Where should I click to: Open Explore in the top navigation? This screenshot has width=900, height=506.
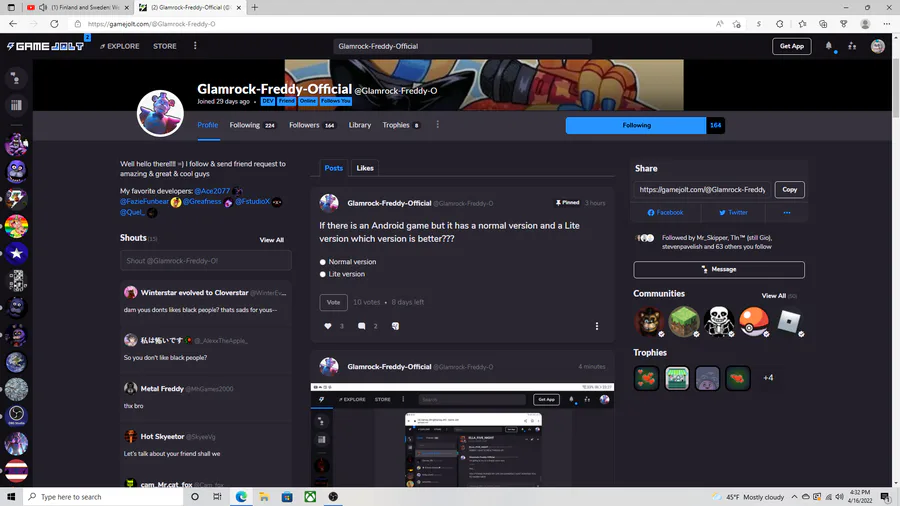[120, 46]
